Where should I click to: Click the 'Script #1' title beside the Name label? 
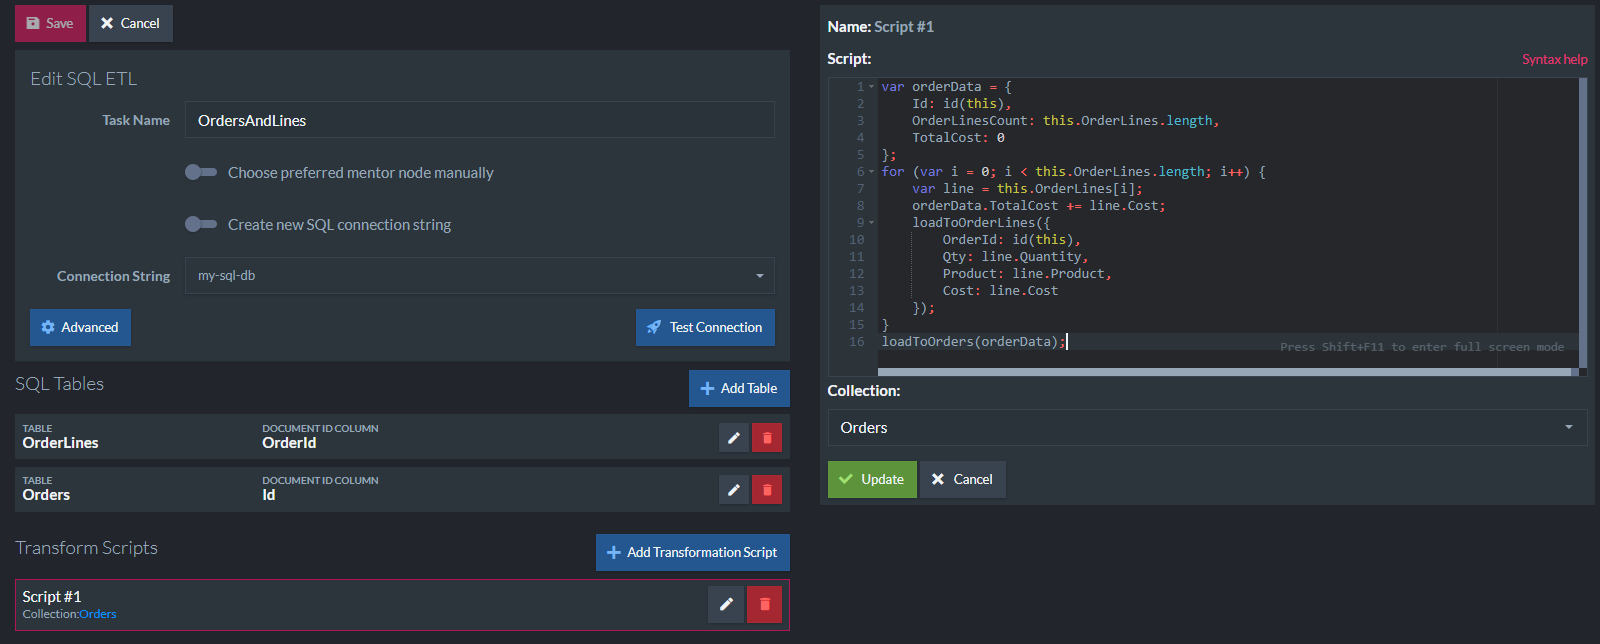(904, 27)
